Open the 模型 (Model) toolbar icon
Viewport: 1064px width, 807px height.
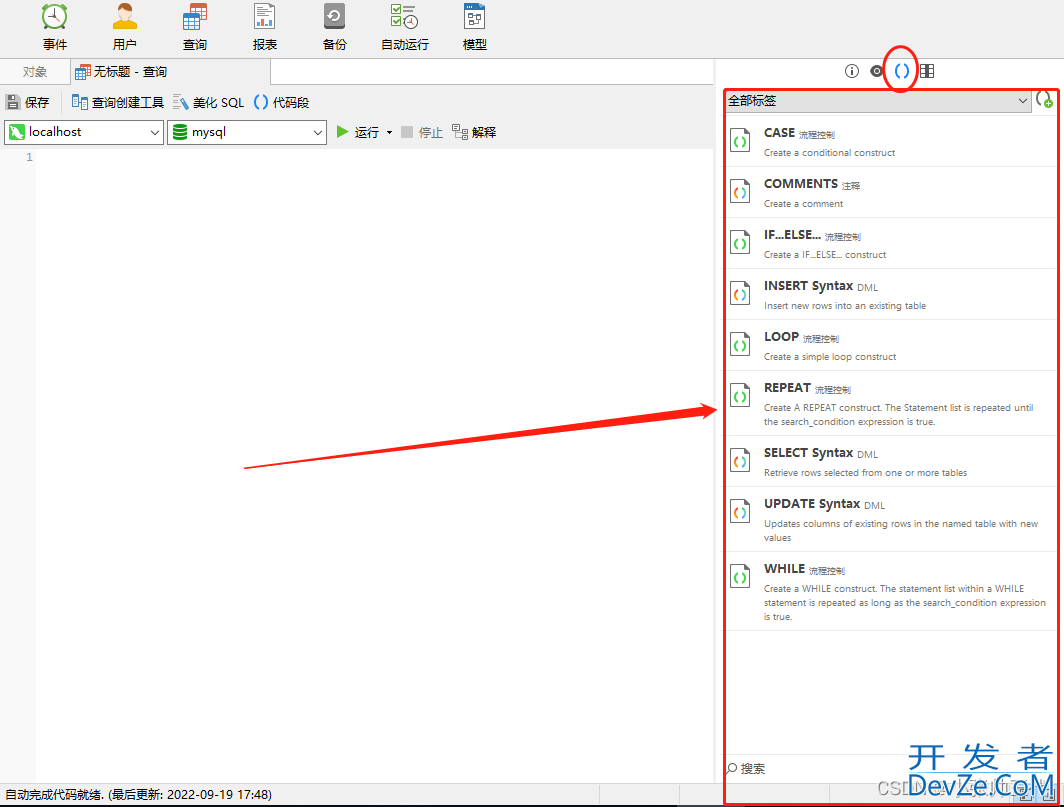(x=474, y=27)
